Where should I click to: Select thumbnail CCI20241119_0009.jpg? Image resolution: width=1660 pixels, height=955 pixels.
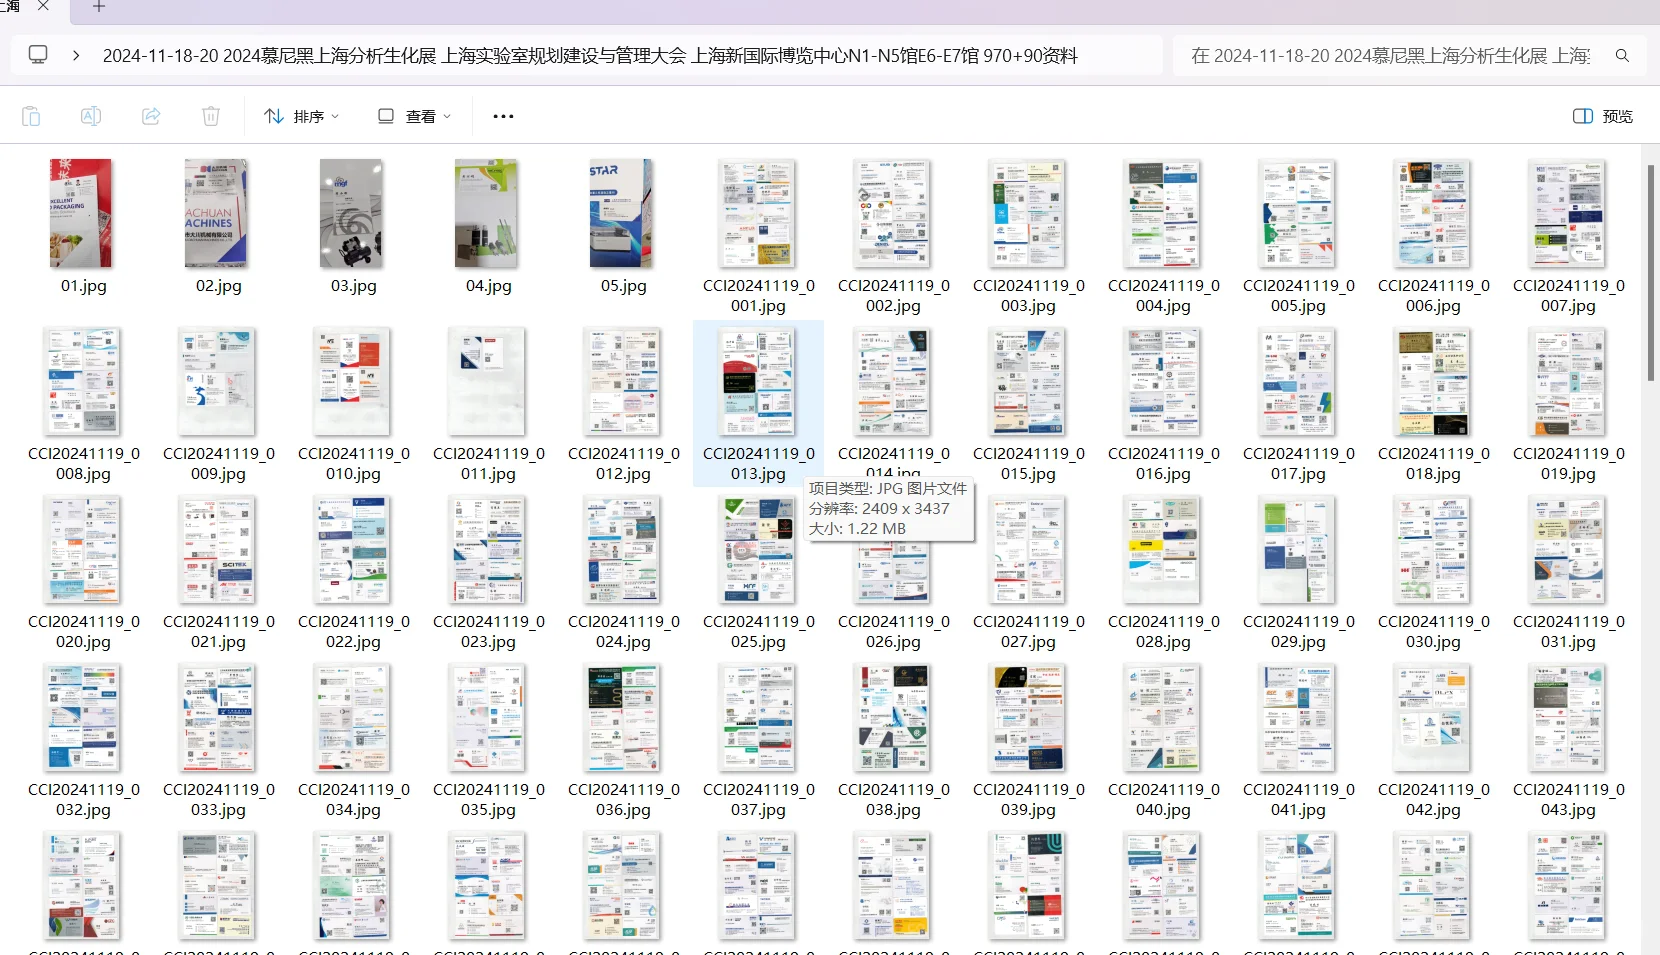[218, 381]
